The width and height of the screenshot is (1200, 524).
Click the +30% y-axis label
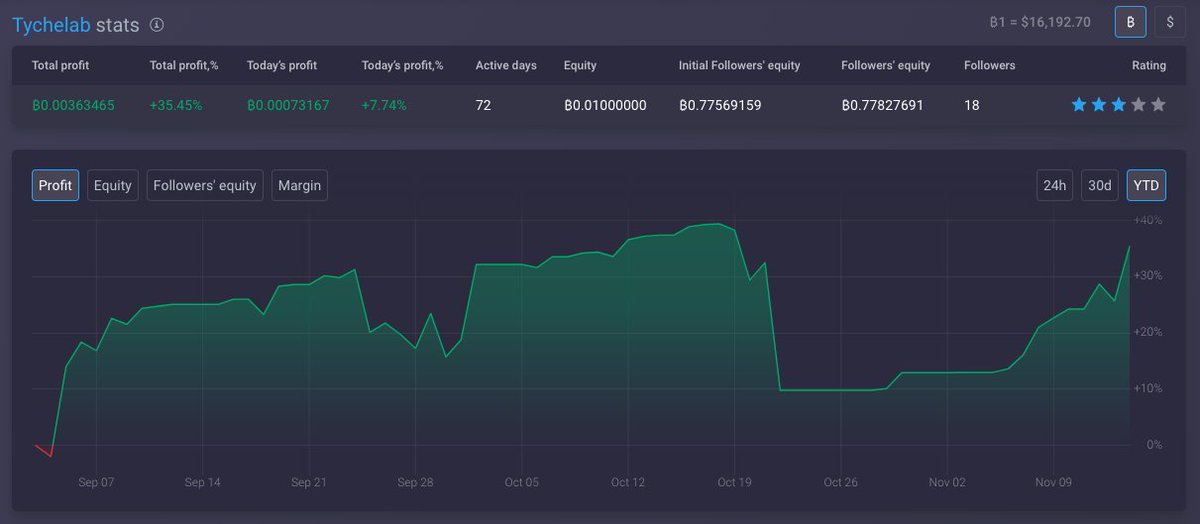pos(1147,276)
